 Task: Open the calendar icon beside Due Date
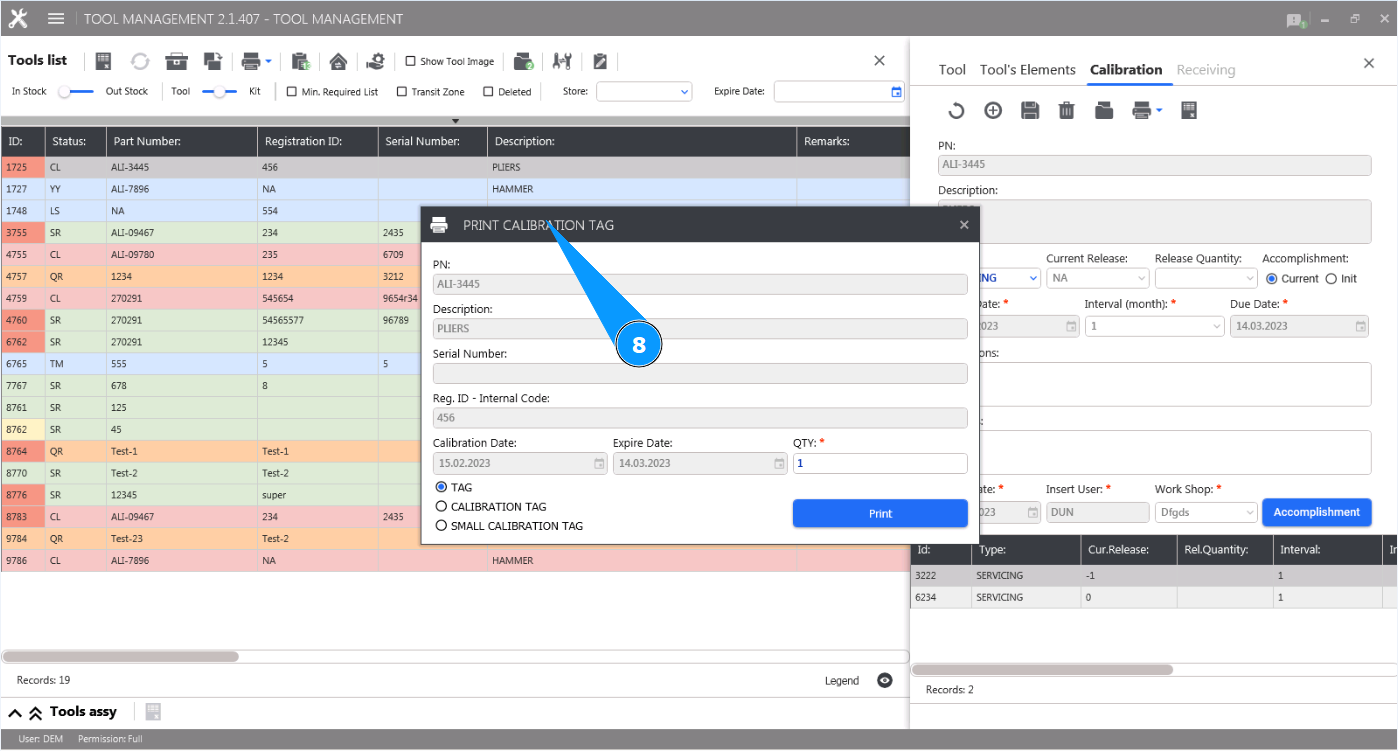pyautogui.click(x=1361, y=326)
